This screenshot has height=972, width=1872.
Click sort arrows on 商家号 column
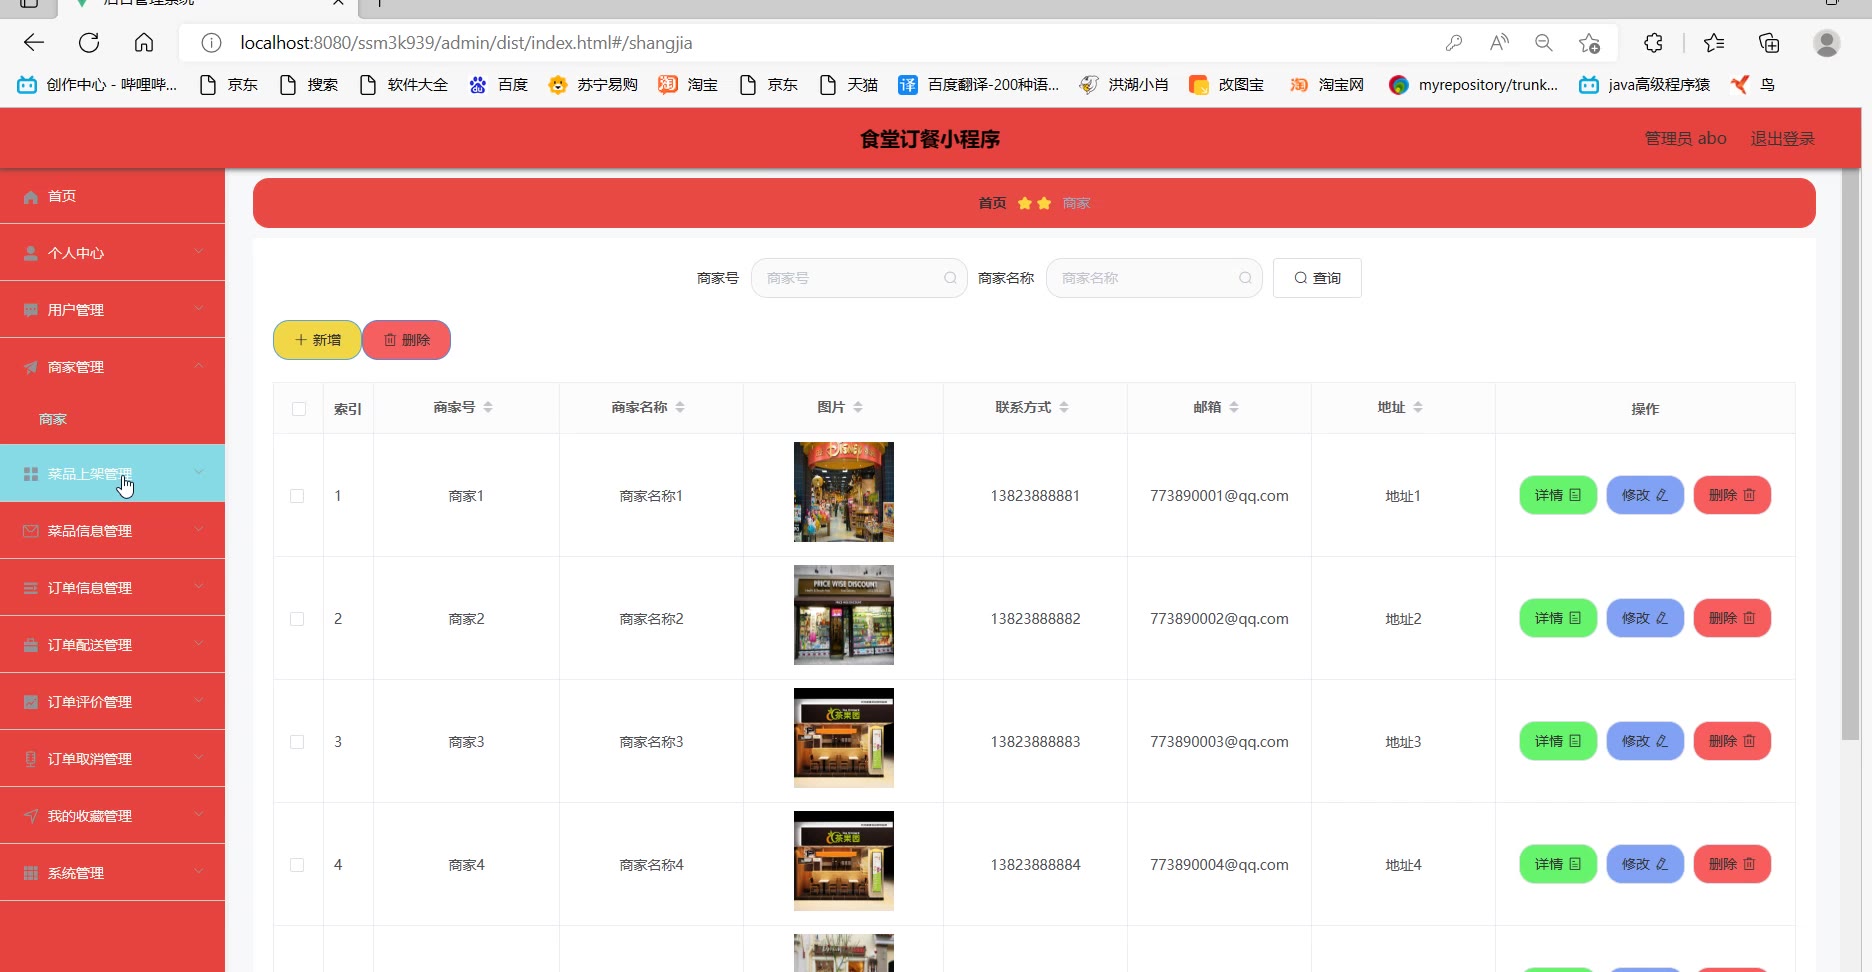pyautogui.click(x=488, y=407)
